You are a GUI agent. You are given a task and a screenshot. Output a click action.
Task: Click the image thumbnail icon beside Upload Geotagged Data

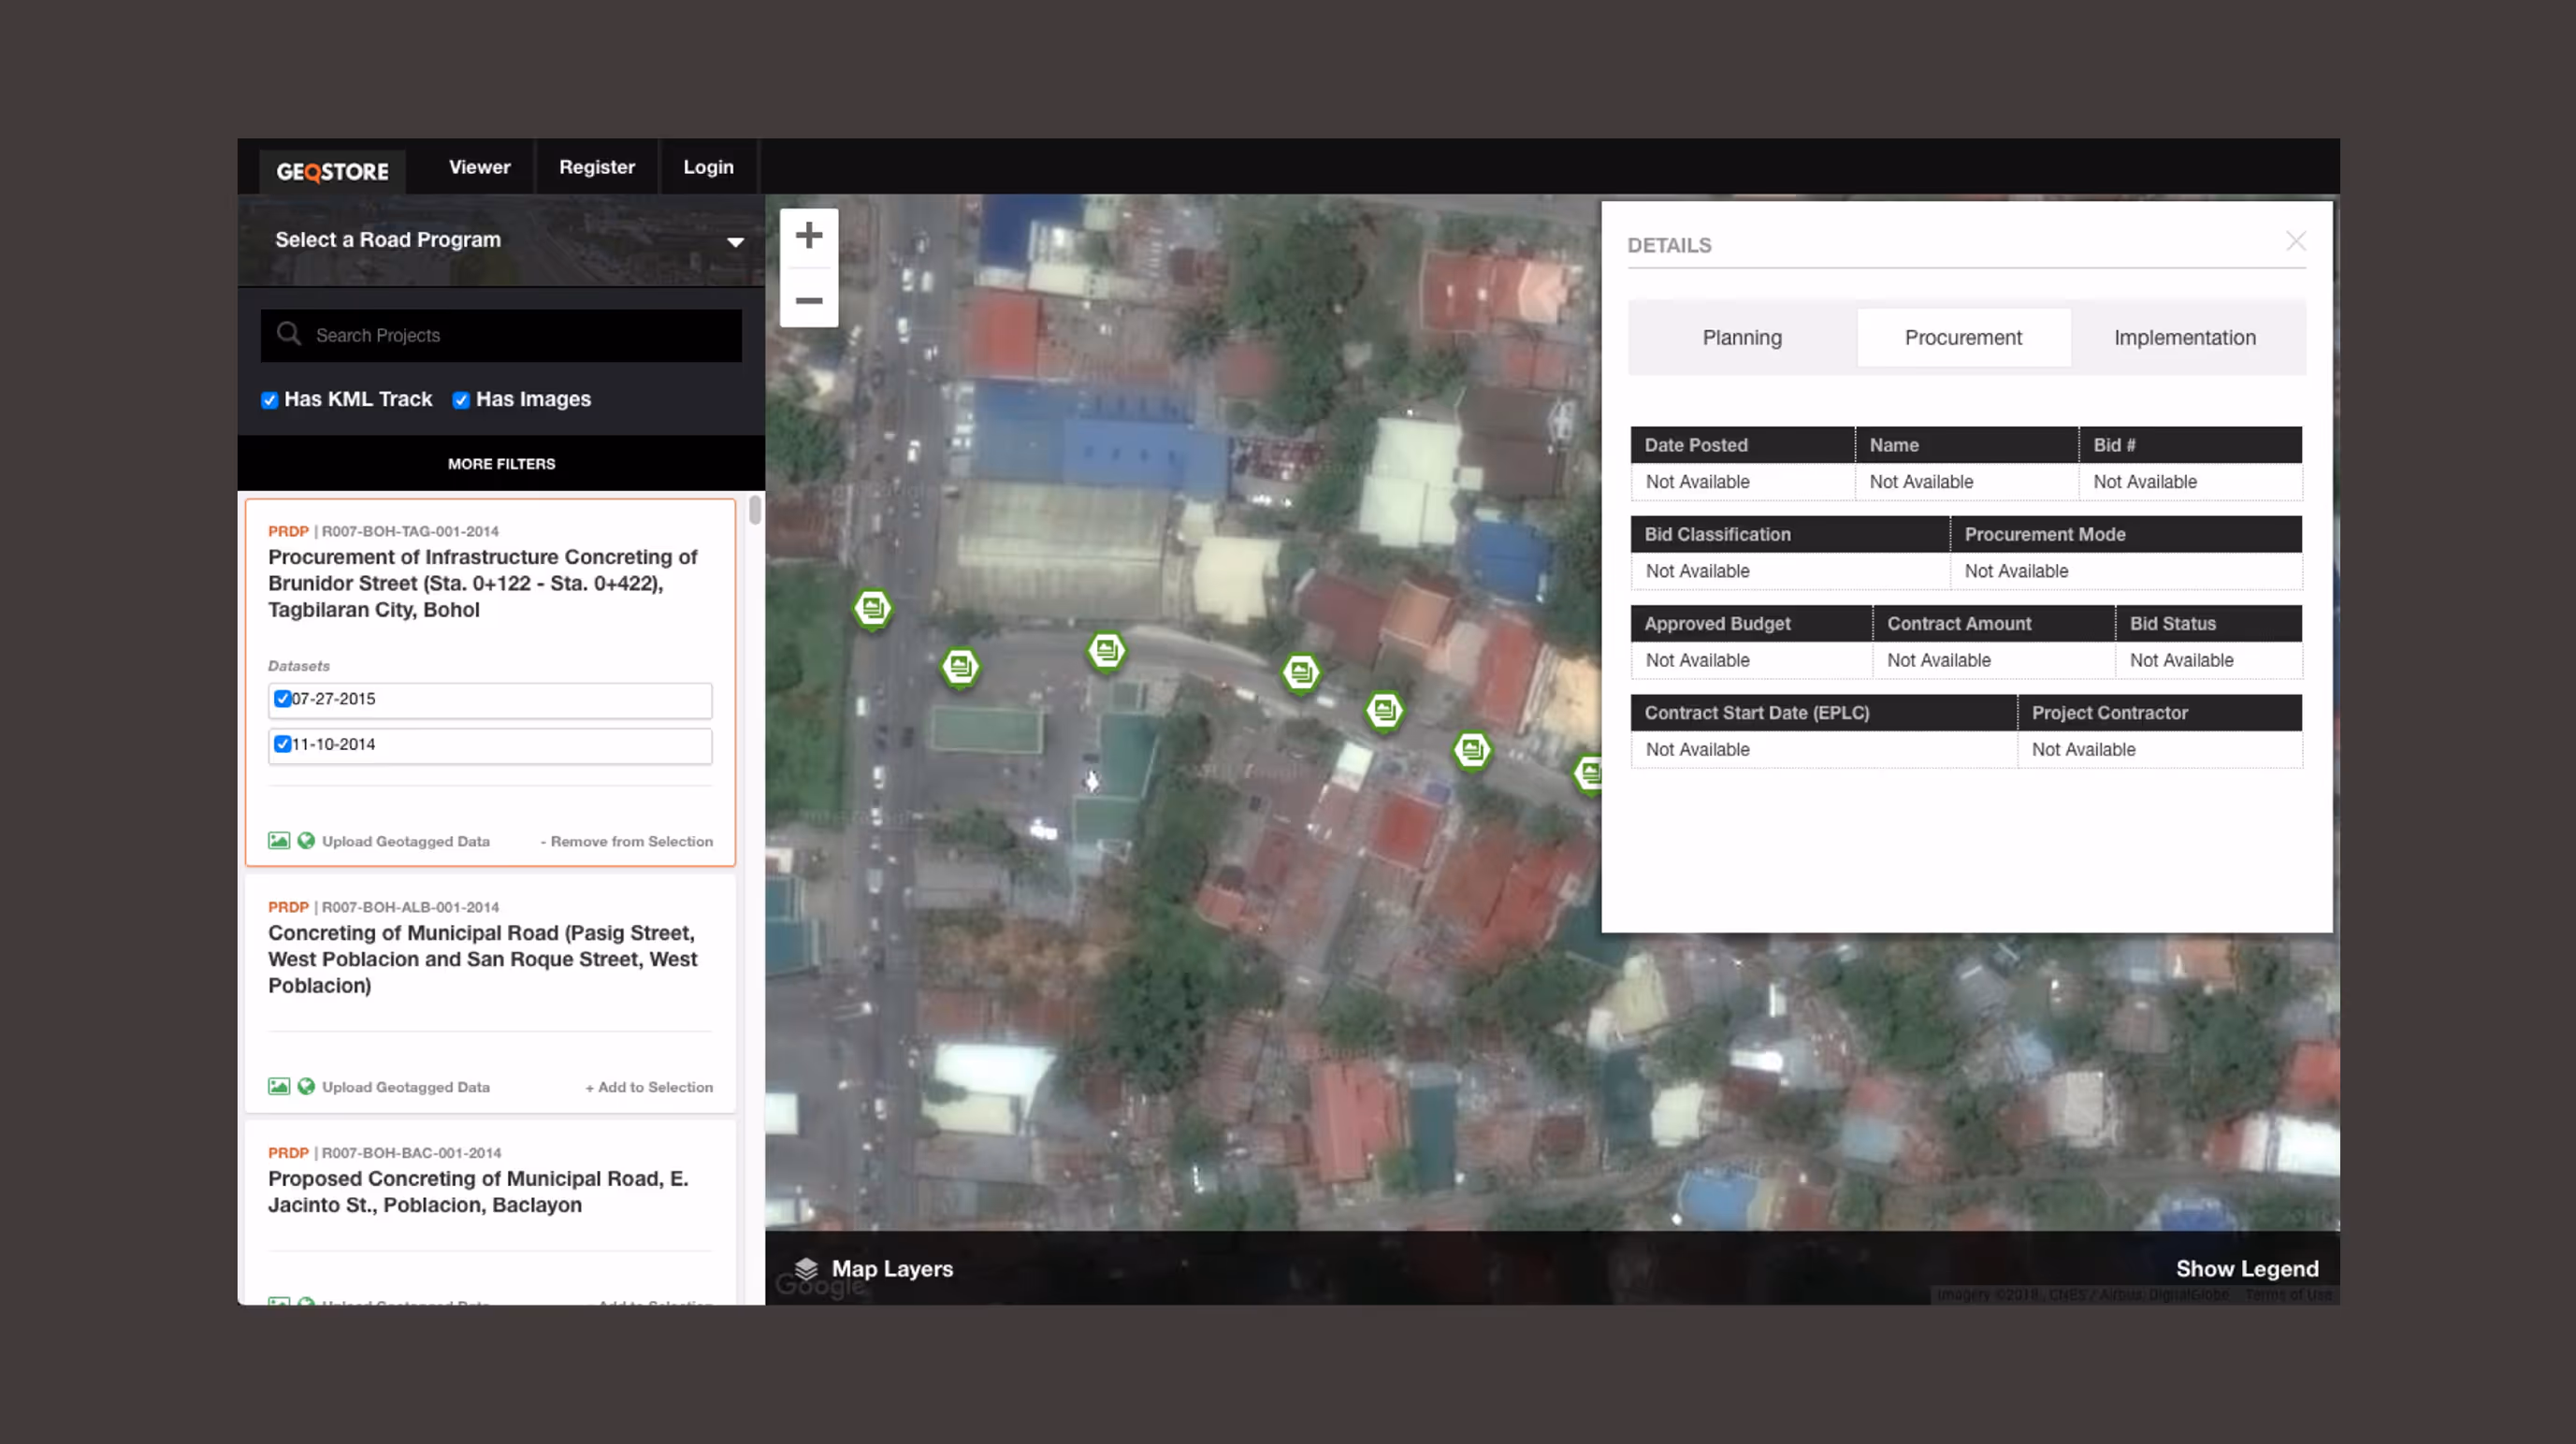(278, 840)
